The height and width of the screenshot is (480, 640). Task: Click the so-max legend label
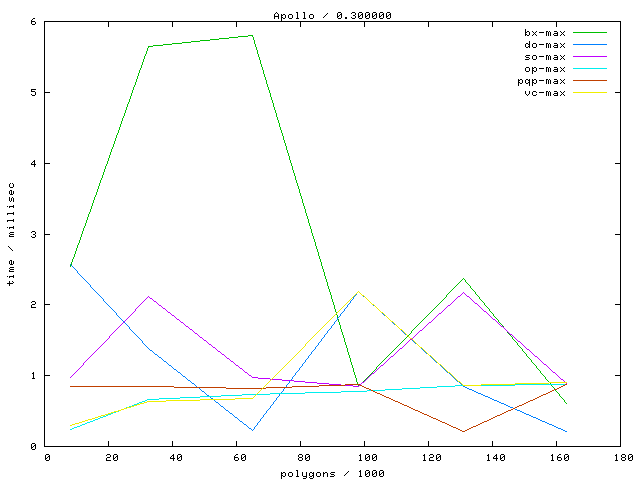click(545, 57)
